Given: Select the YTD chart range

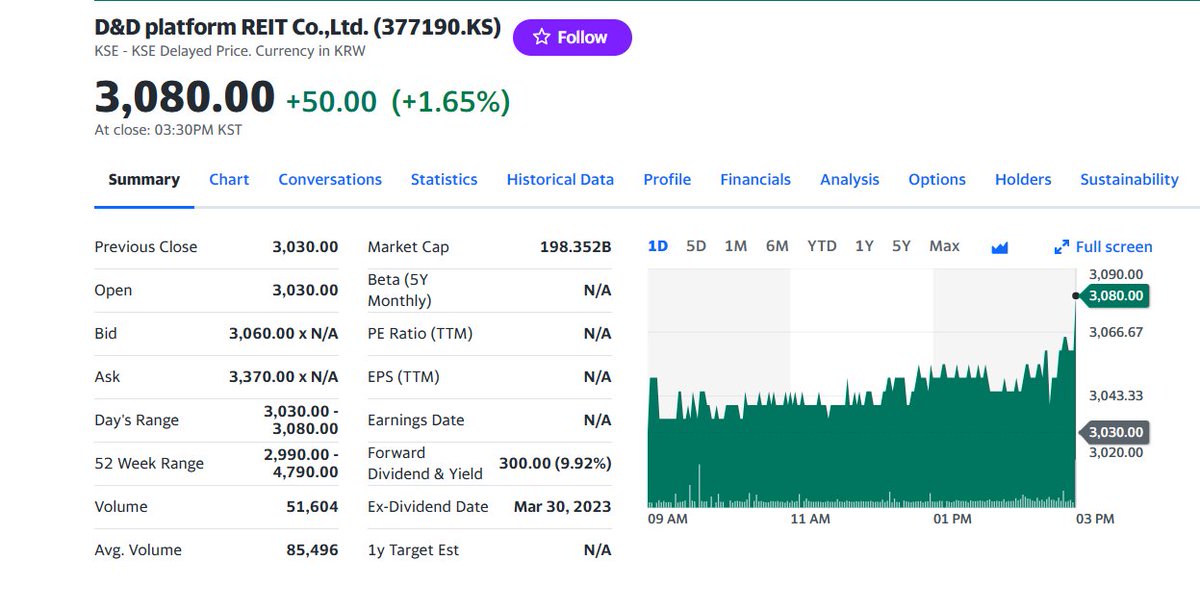Looking at the screenshot, I should point(822,246).
